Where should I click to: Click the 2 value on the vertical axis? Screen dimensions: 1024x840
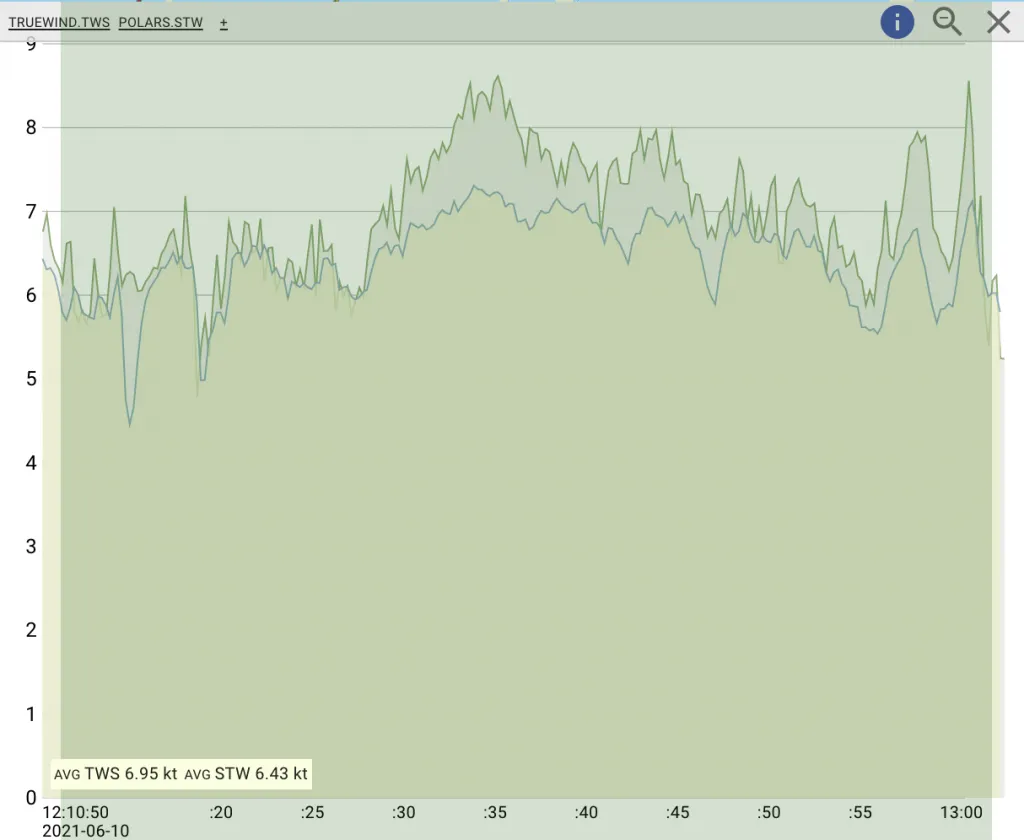pos(31,630)
